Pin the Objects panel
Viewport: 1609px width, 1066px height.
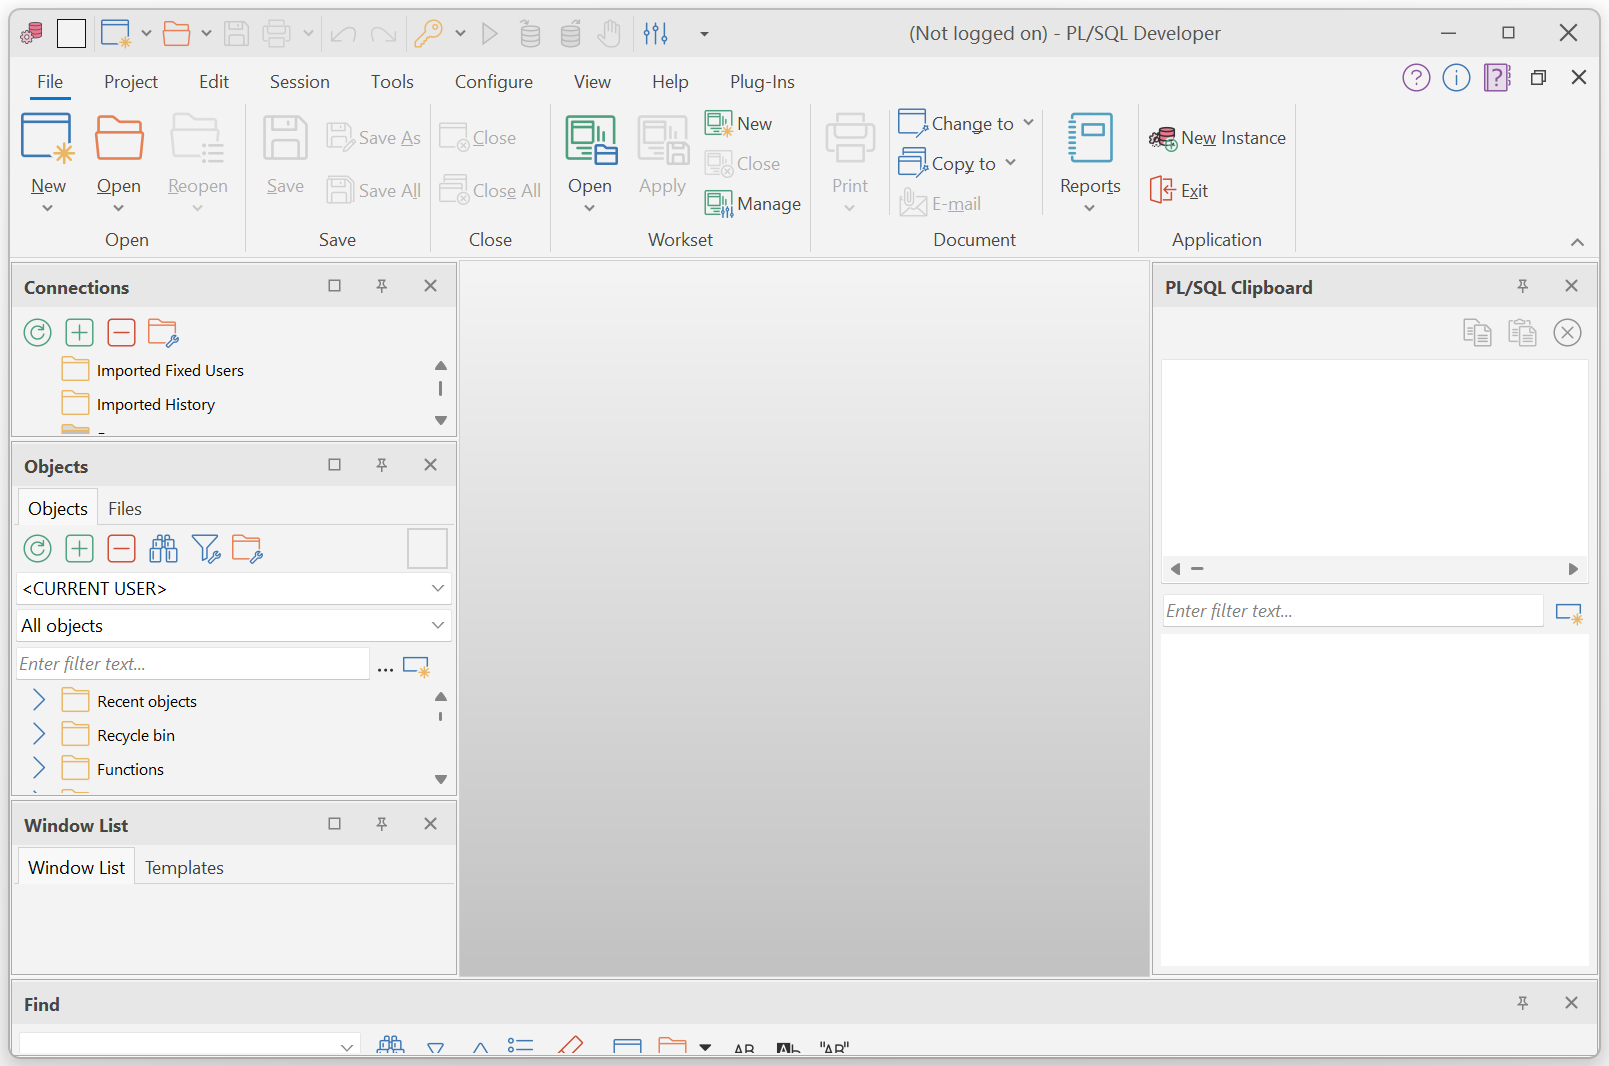point(382,465)
